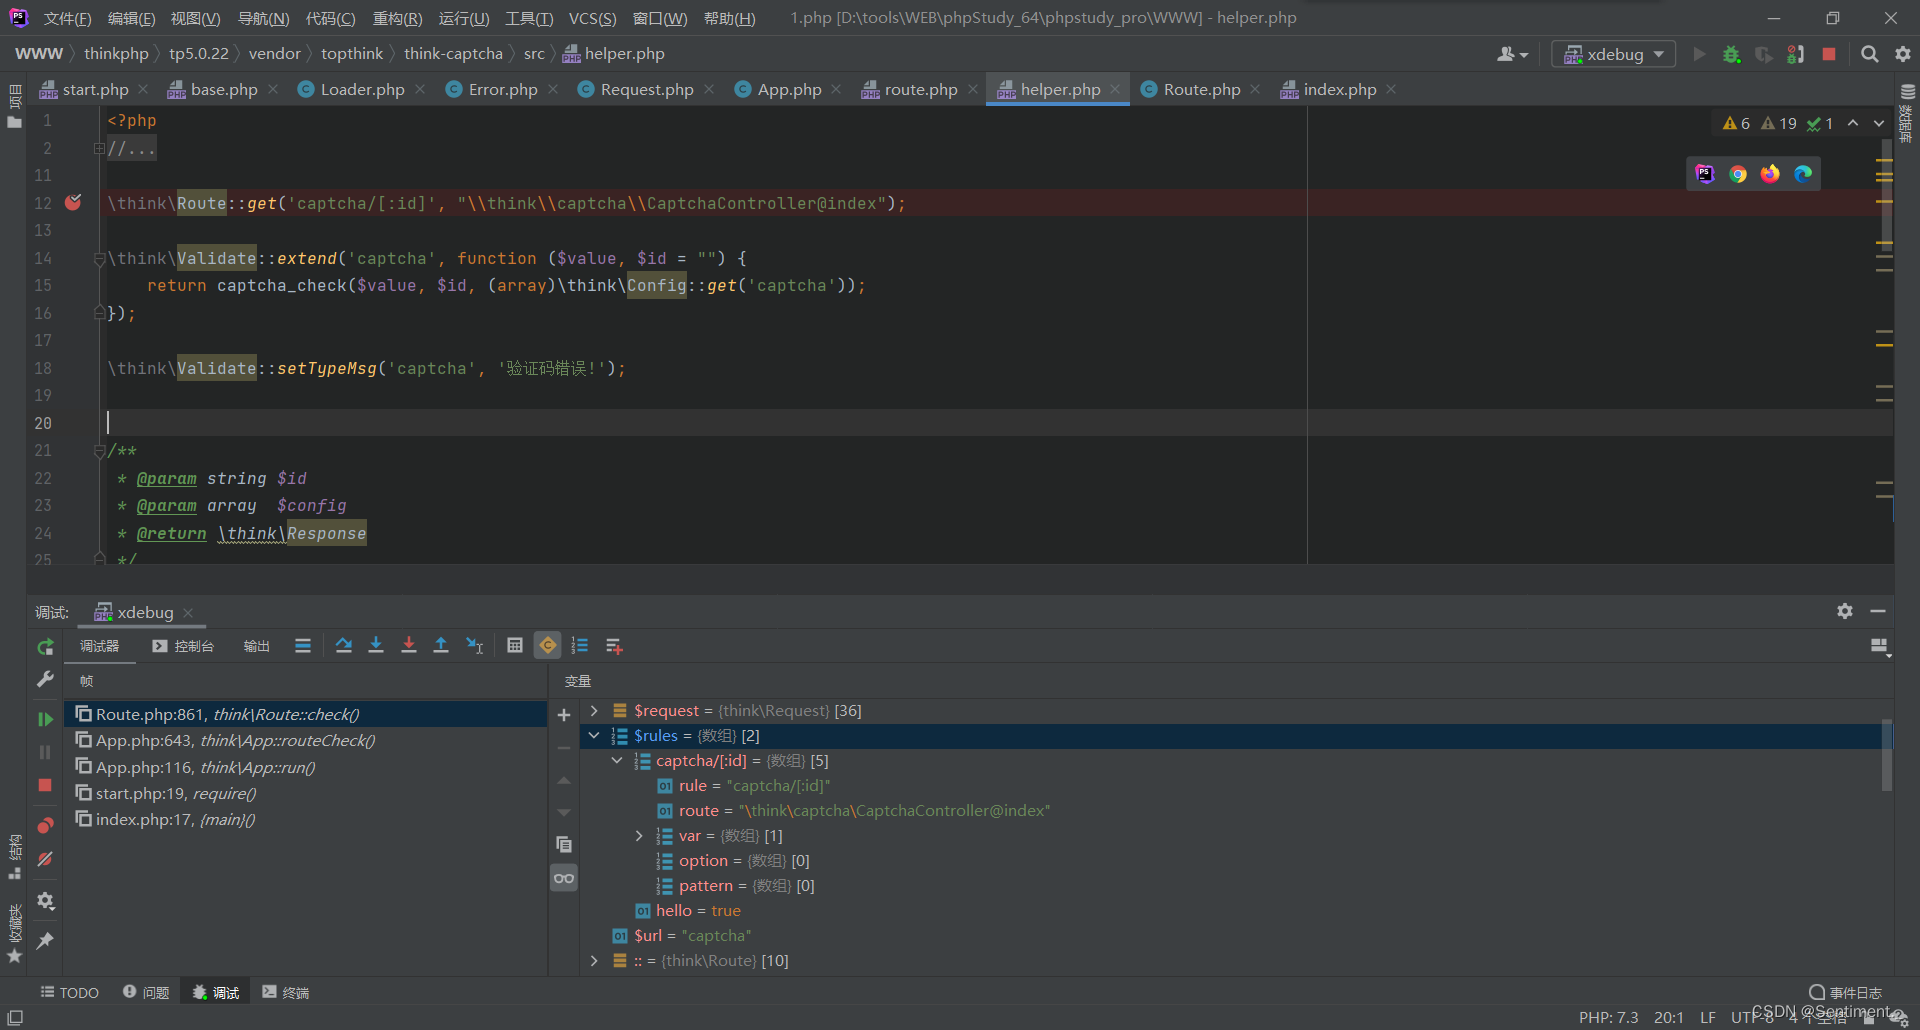Toggle the highlighted Show Values Addresses icon
The image size is (1920, 1030).
click(548, 646)
